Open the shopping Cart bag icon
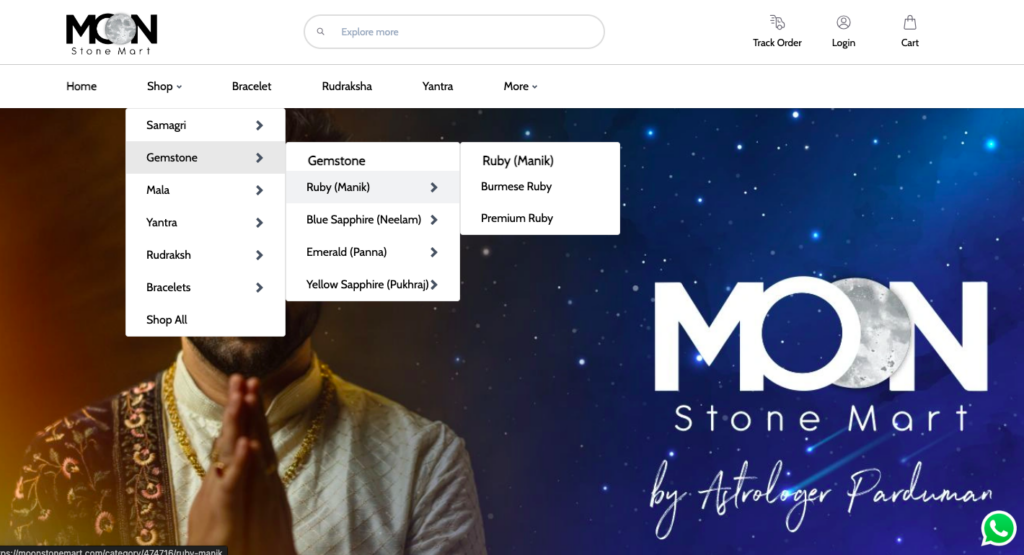 point(910,23)
